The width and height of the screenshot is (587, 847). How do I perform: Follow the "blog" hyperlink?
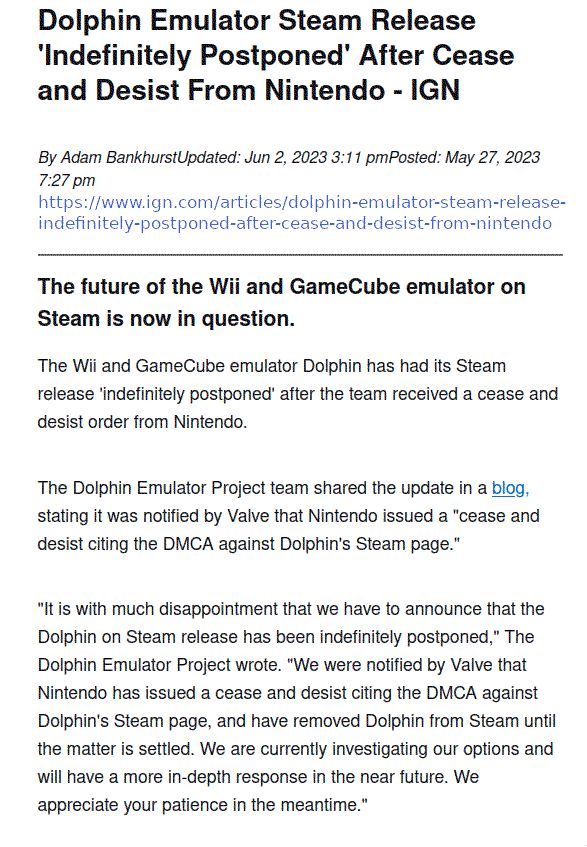click(508, 488)
